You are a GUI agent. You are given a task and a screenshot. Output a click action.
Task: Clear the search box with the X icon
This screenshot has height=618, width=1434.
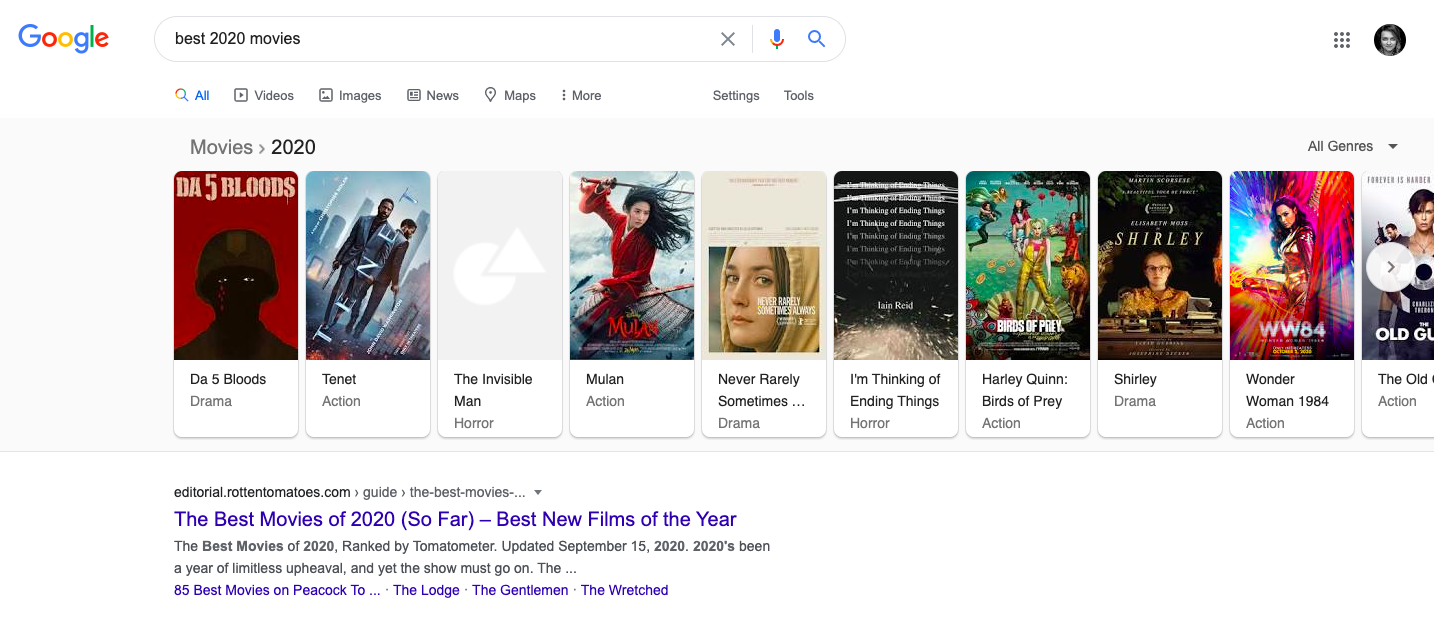728,39
